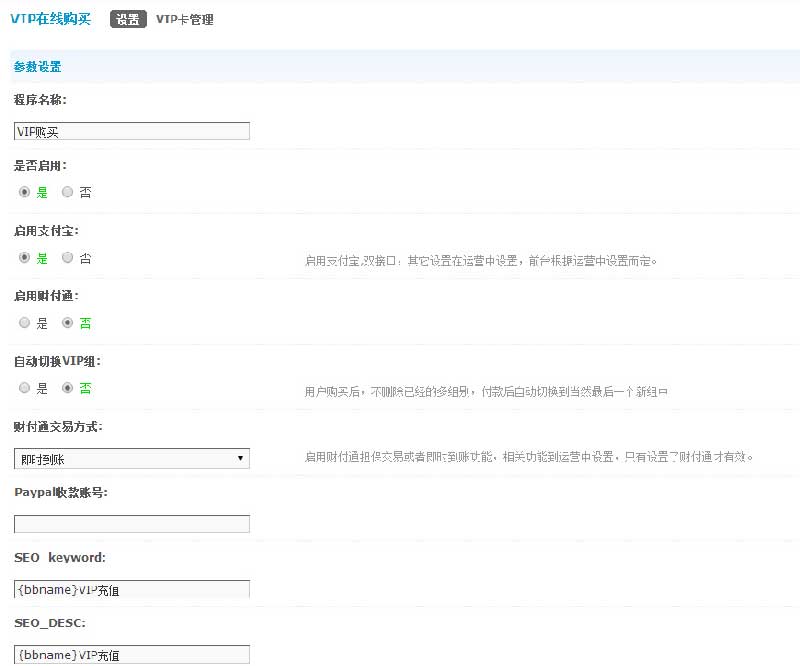
Task: Click the 财付通交易方式 label text
Action: (58, 427)
